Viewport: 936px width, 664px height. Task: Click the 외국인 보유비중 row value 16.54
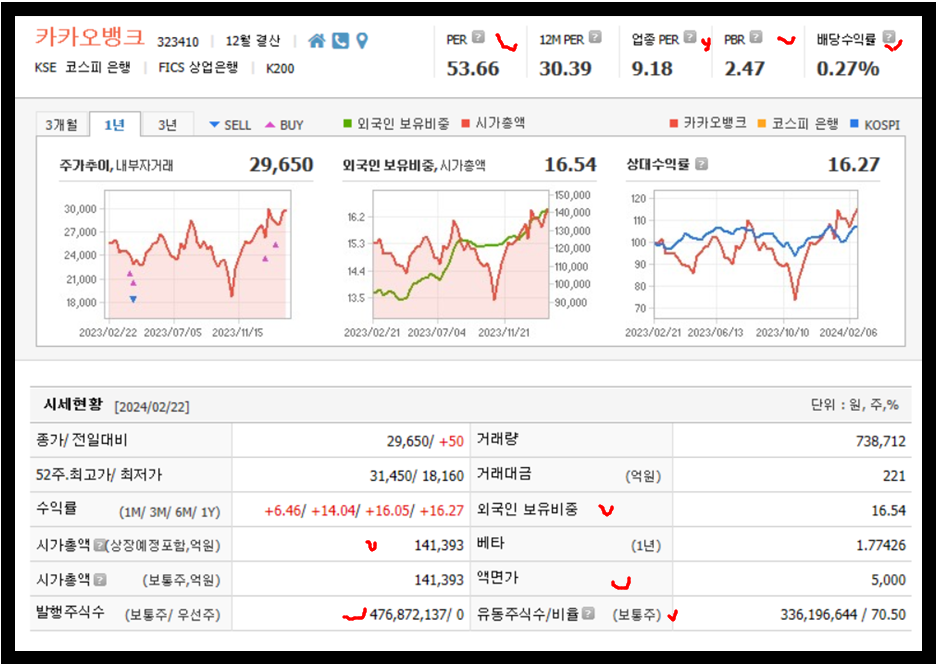pos(889,511)
